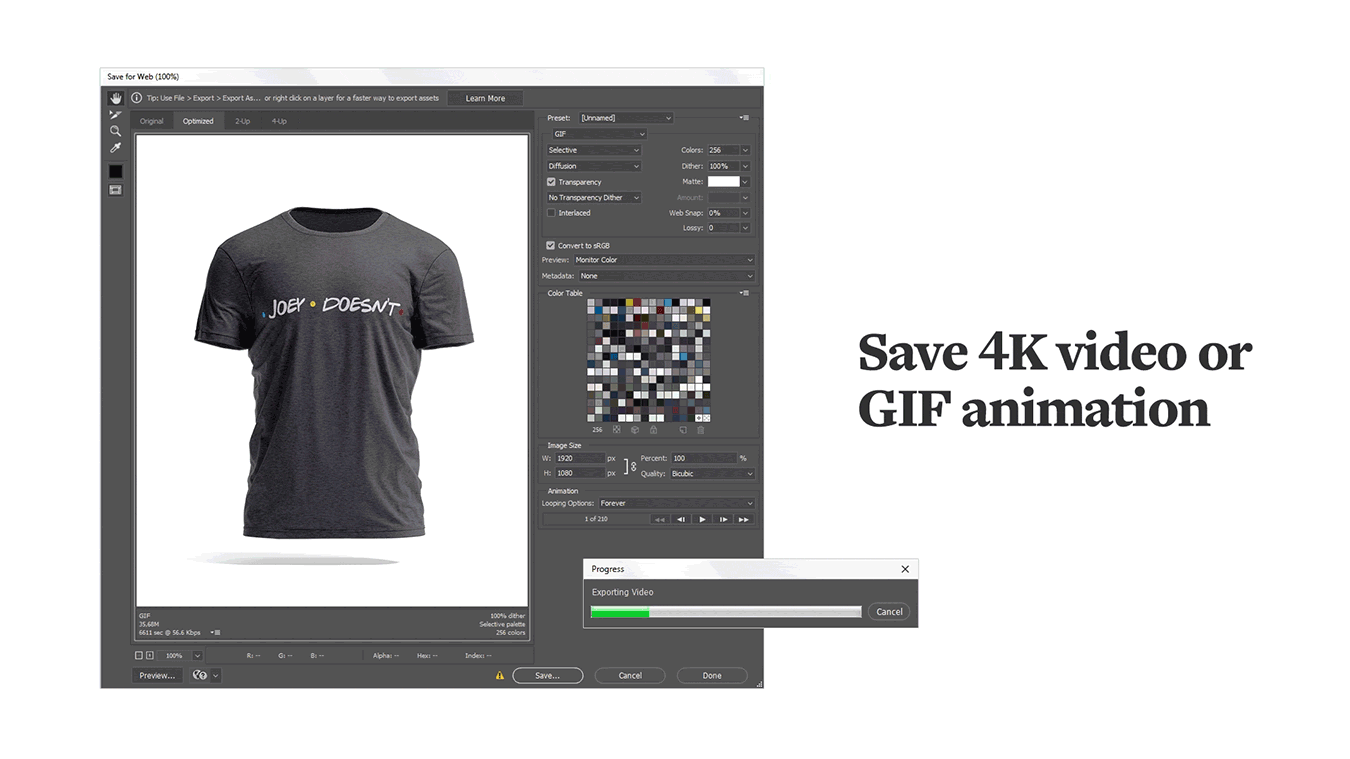Click the Save... button
This screenshot has height=759, width=1350.
(x=547, y=676)
